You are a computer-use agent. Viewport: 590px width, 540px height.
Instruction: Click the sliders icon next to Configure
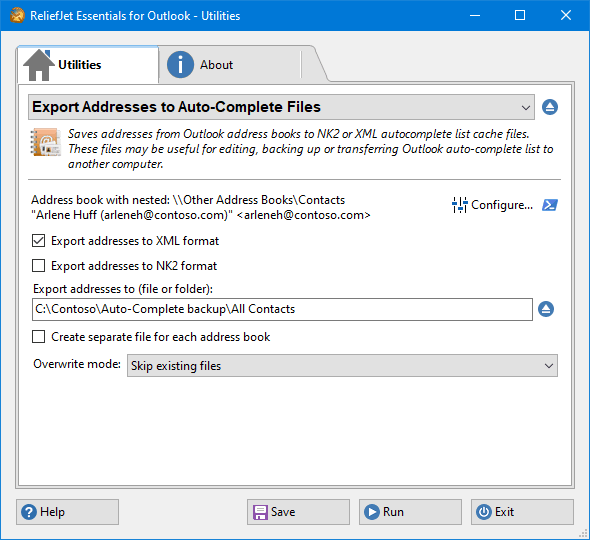[x=459, y=205]
